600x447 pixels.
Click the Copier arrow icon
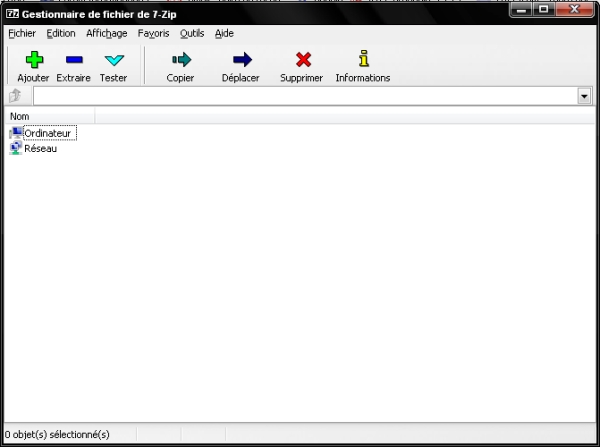pyautogui.click(x=180, y=61)
